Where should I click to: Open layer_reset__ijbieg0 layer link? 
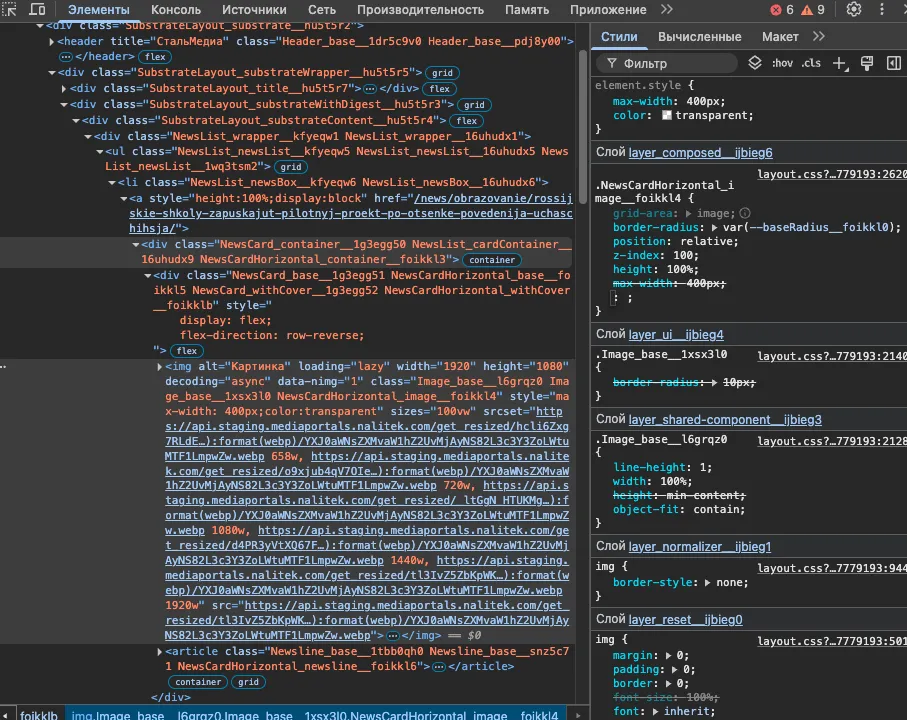tap(685, 620)
